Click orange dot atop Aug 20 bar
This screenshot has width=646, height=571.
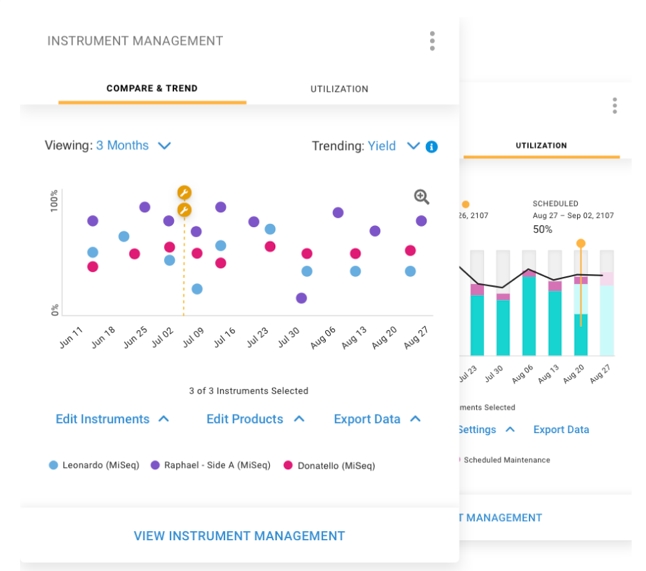click(x=580, y=243)
